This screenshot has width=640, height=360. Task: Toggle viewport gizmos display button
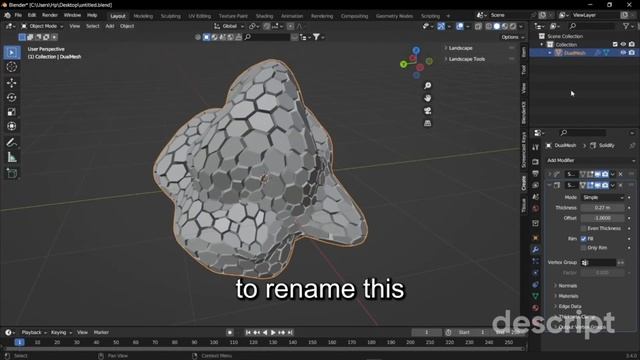pyautogui.click(x=441, y=26)
